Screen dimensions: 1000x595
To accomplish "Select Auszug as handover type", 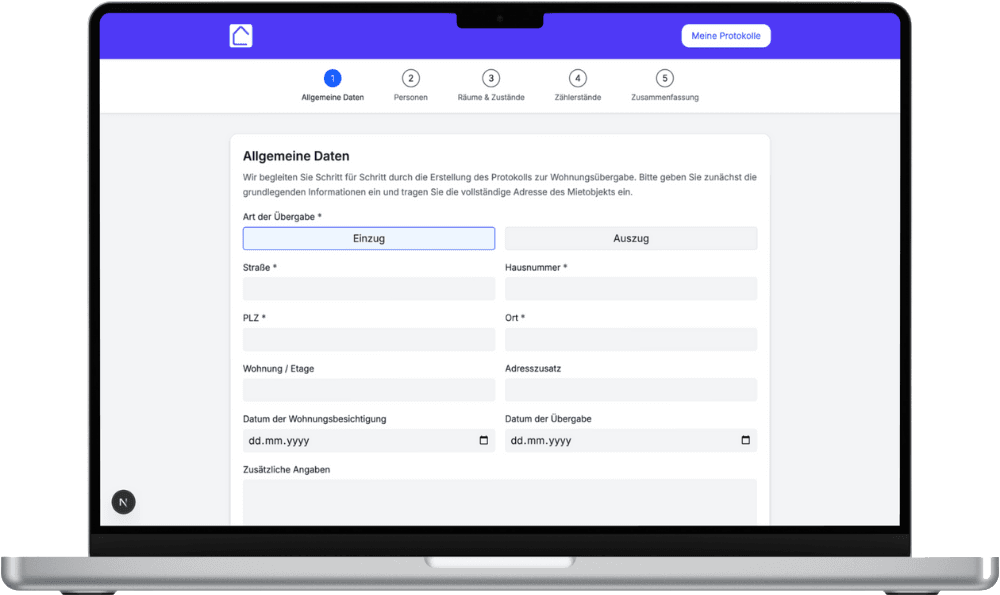I will 630,238.
